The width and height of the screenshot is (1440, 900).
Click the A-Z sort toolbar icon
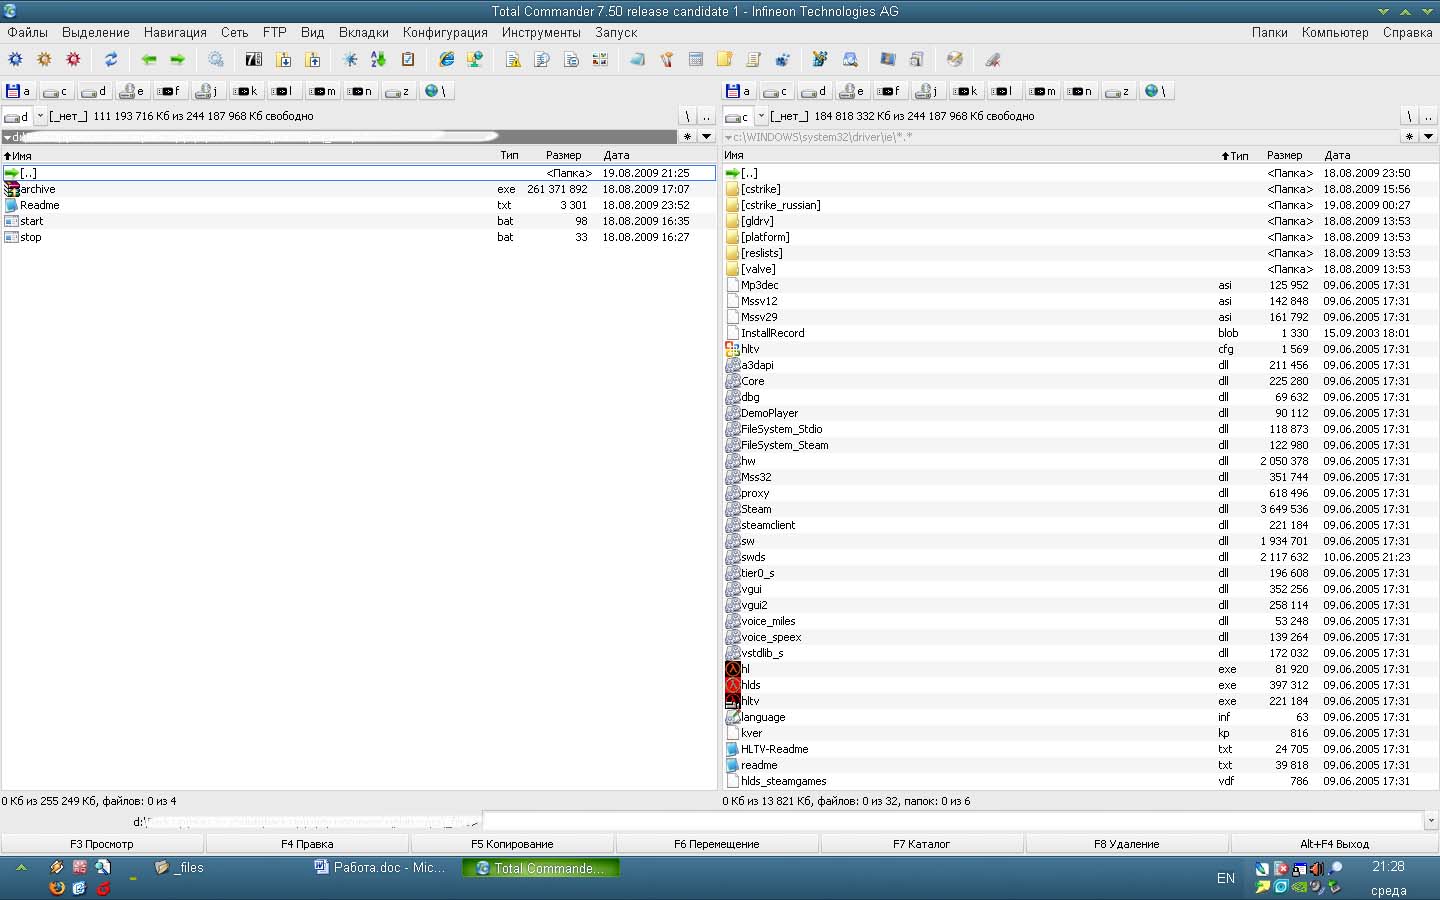point(378,60)
